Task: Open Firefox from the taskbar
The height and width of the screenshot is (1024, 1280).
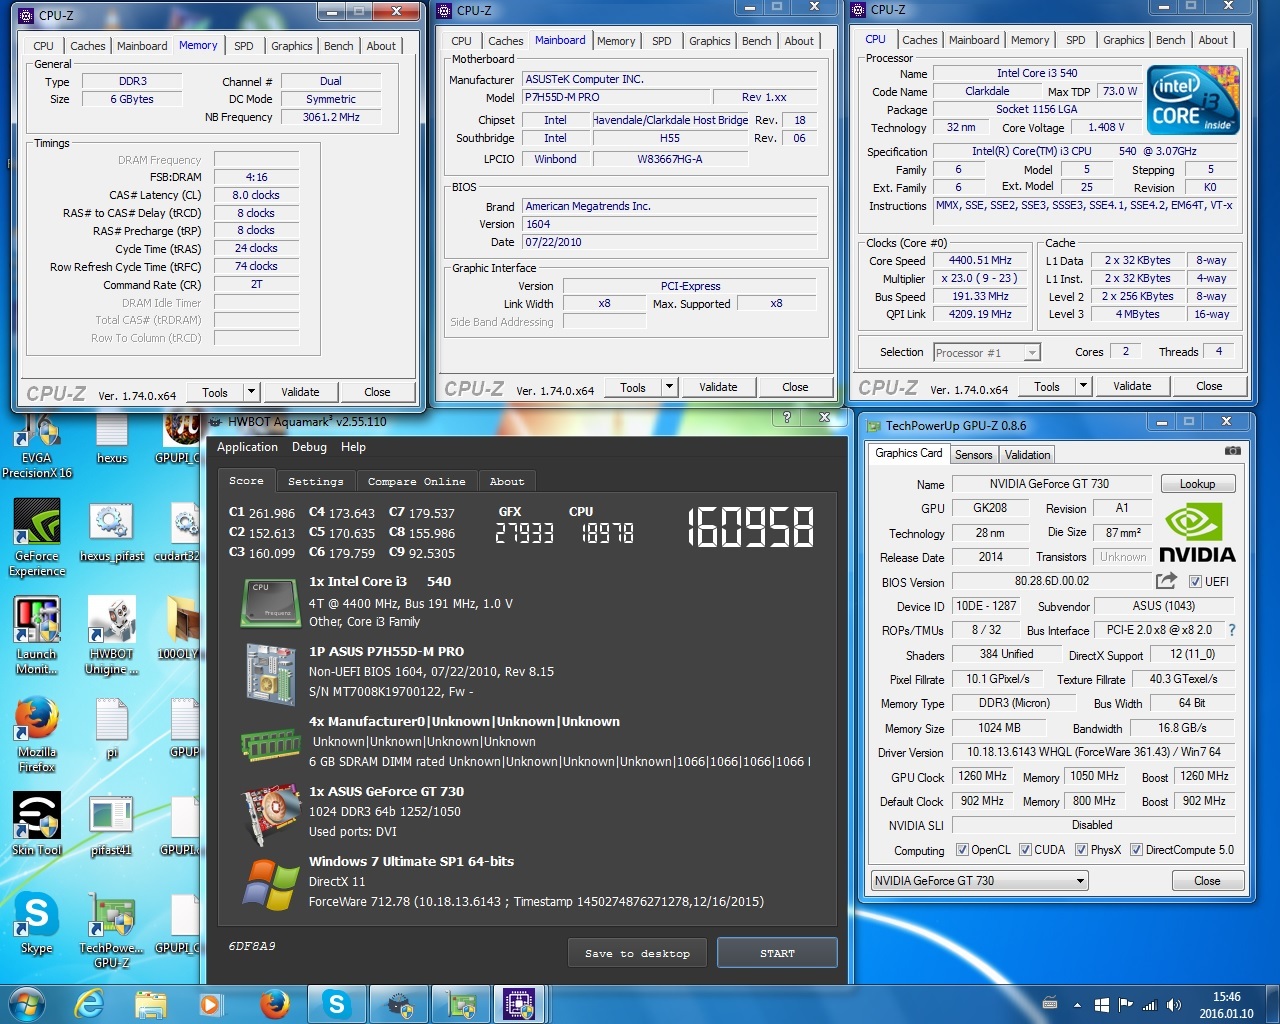Action: [x=274, y=1003]
